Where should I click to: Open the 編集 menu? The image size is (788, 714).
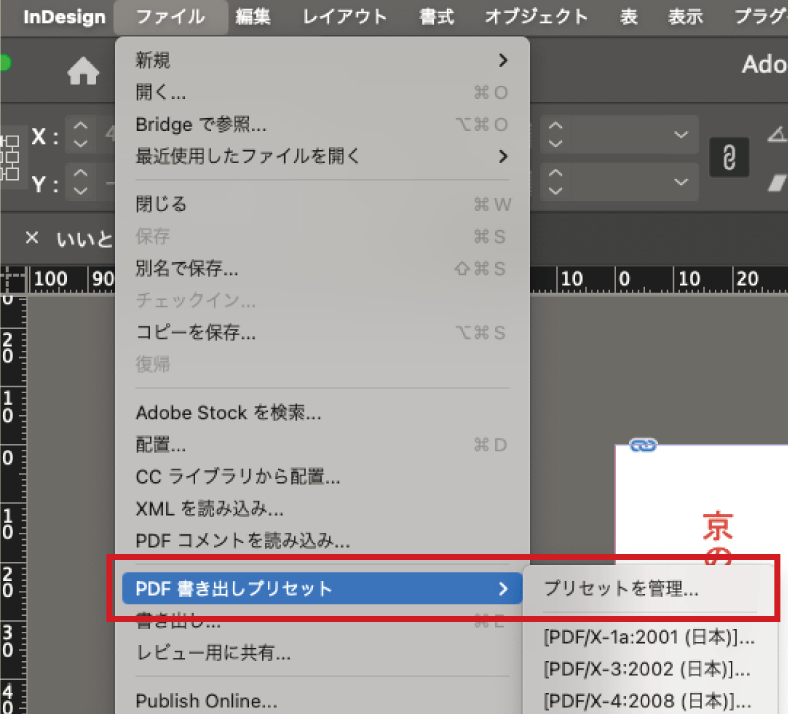pyautogui.click(x=253, y=17)
